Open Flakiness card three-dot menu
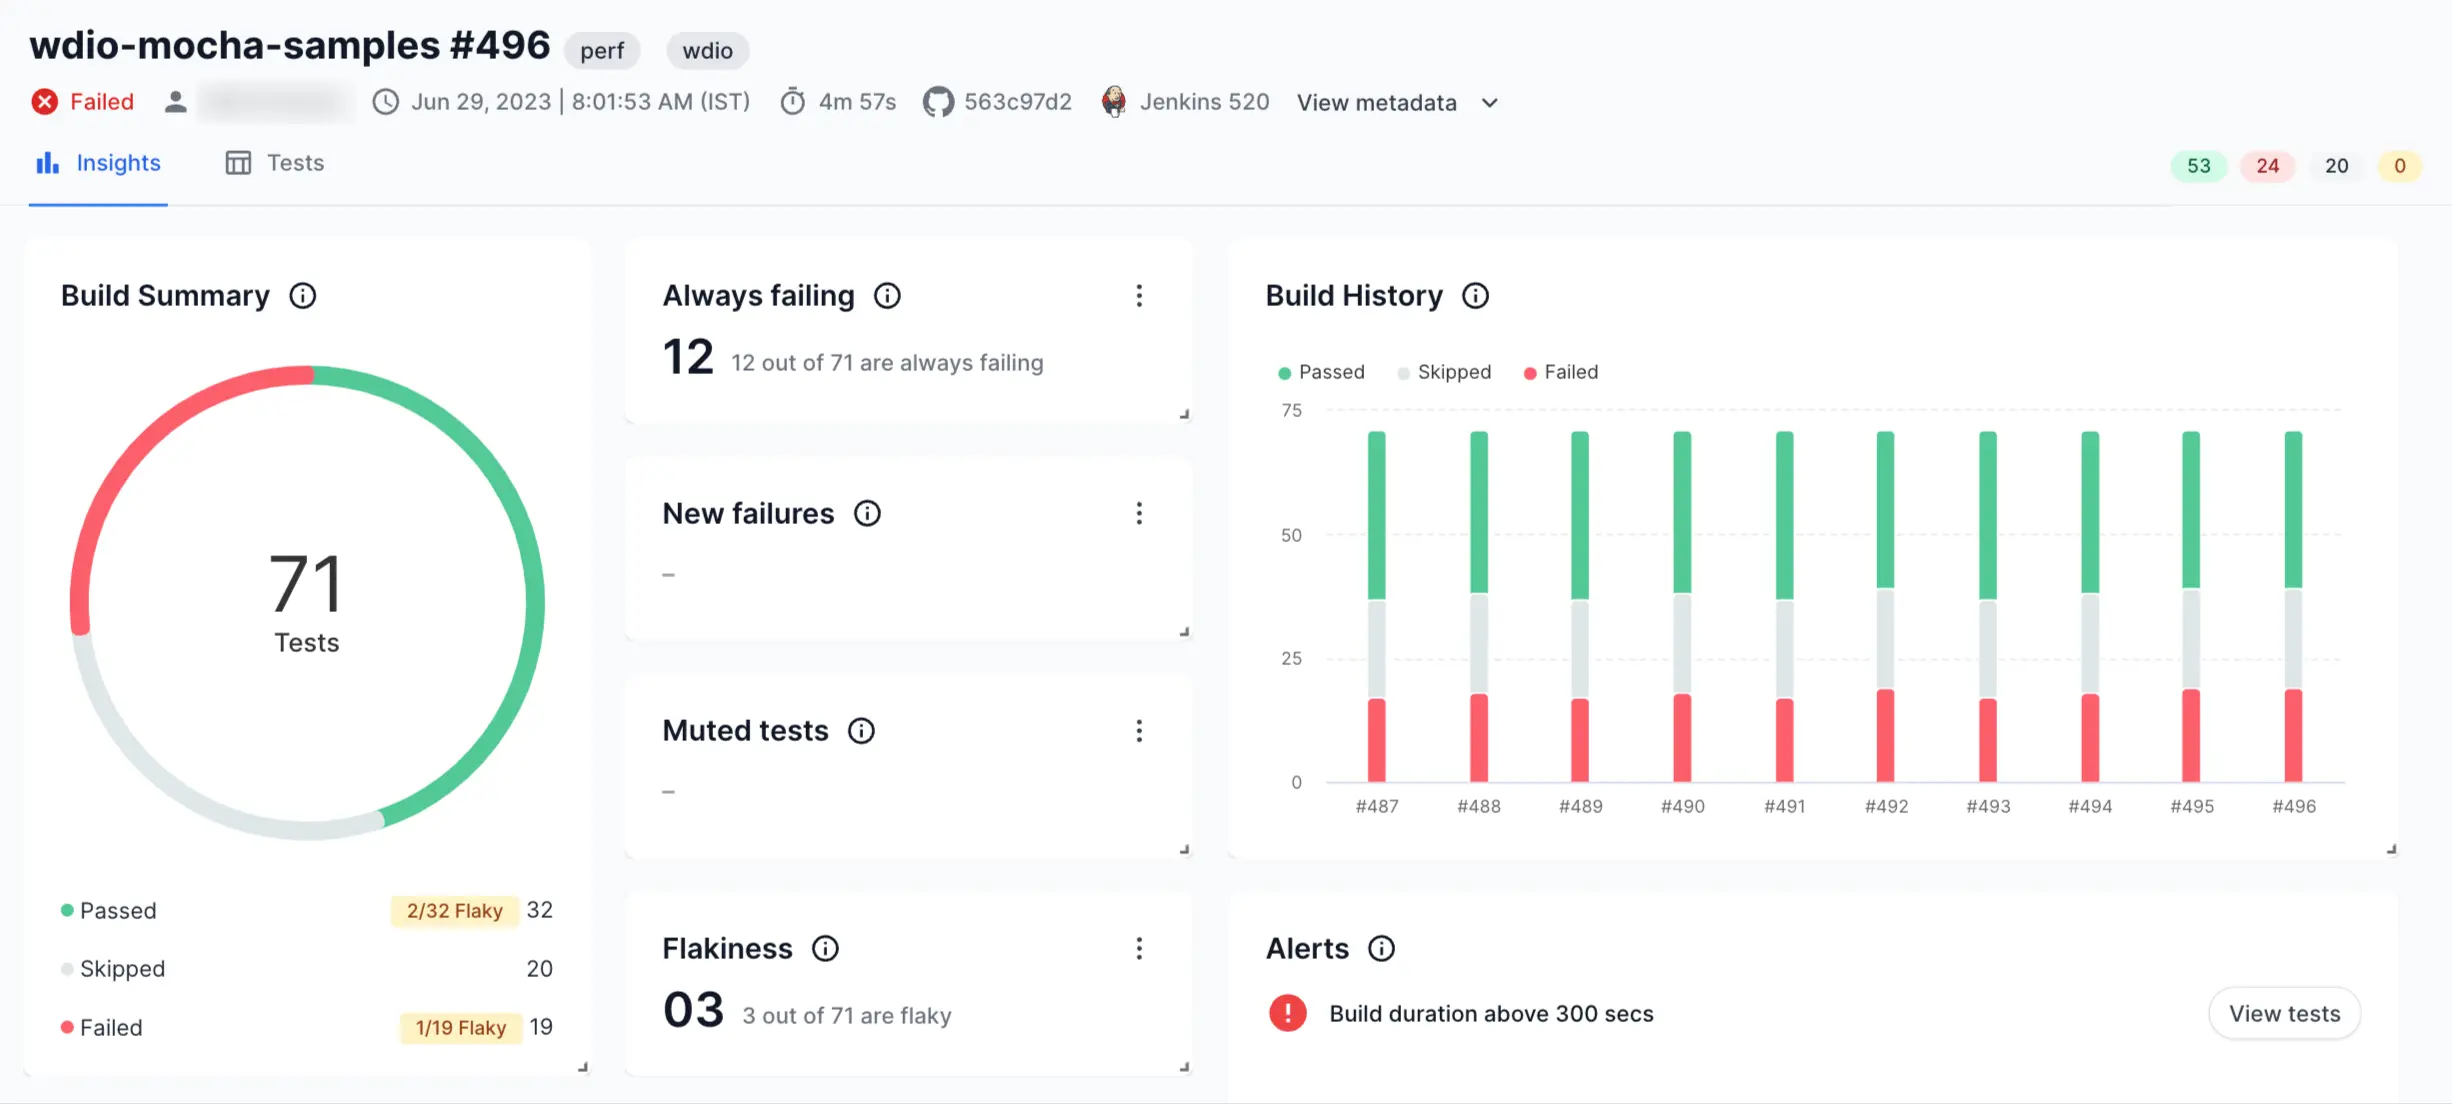The width and height of the screenshot is (2452, 1104). [x=1139, y=948]
